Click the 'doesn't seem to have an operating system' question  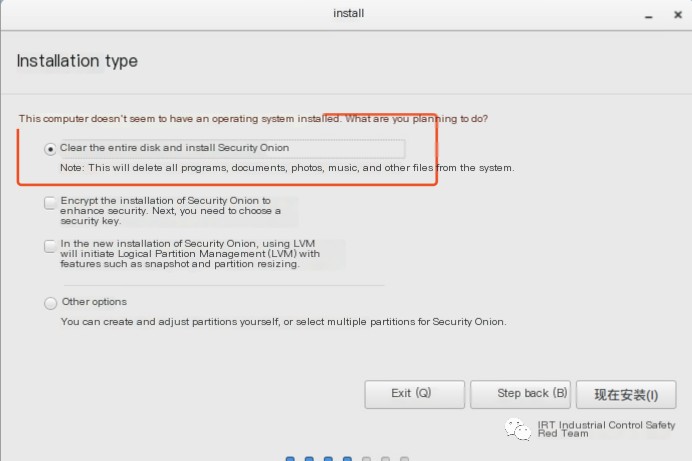[253, 119]
